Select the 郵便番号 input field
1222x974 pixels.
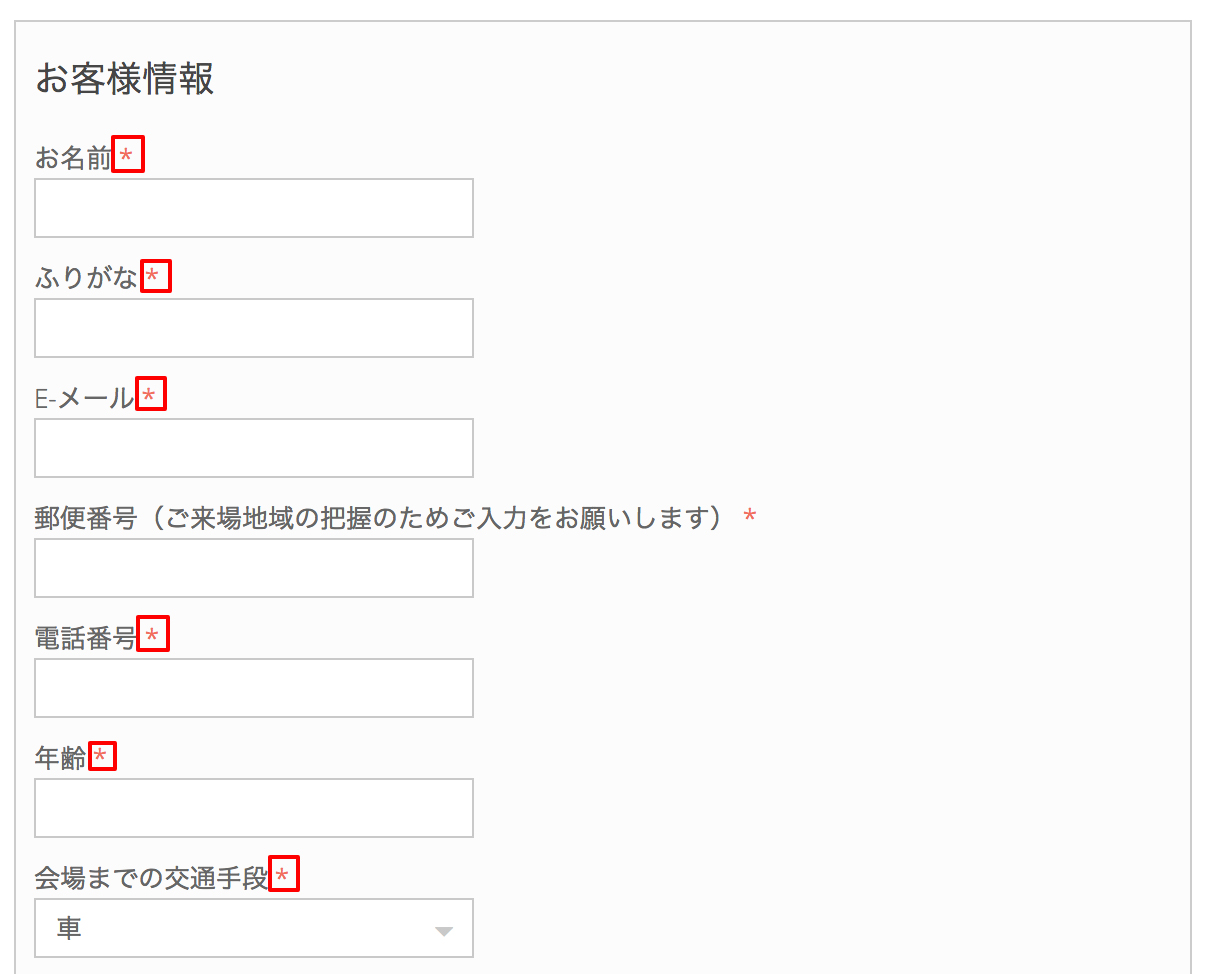[254, 568]
